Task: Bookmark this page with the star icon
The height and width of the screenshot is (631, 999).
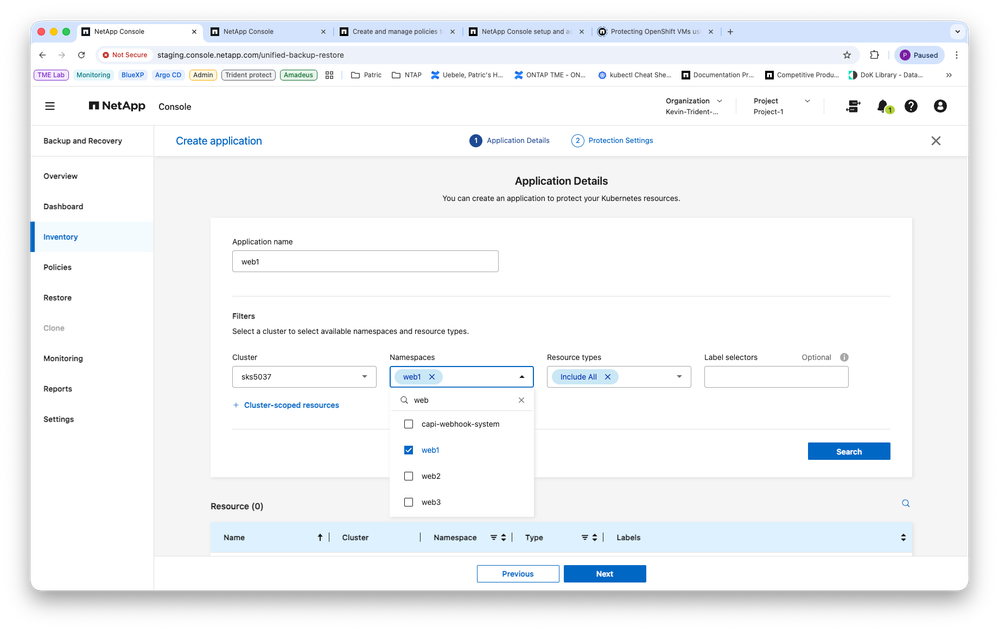Action: coord(847,55)
